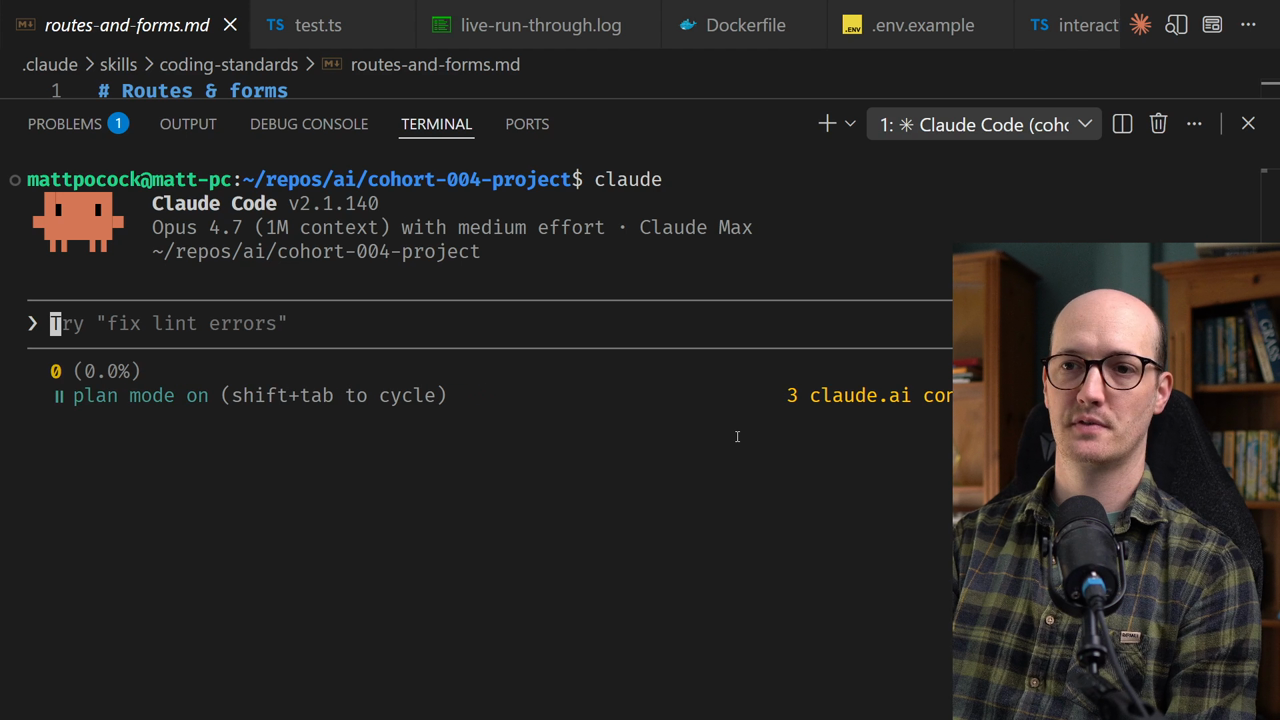Select the Terminal panel tab

tap(436, 124)
